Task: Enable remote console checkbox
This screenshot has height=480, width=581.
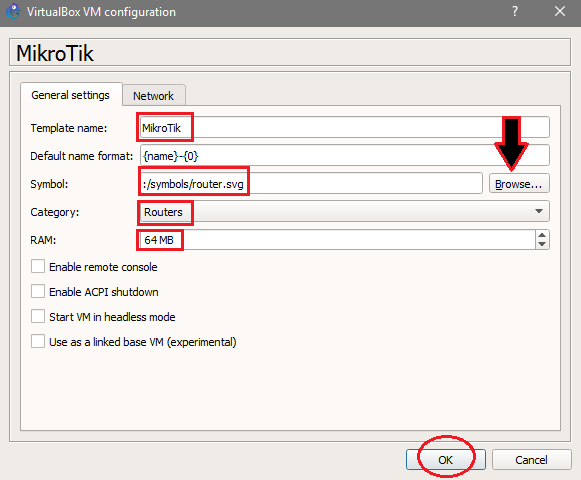Action: pyautogui.click(x=38, y=267)
